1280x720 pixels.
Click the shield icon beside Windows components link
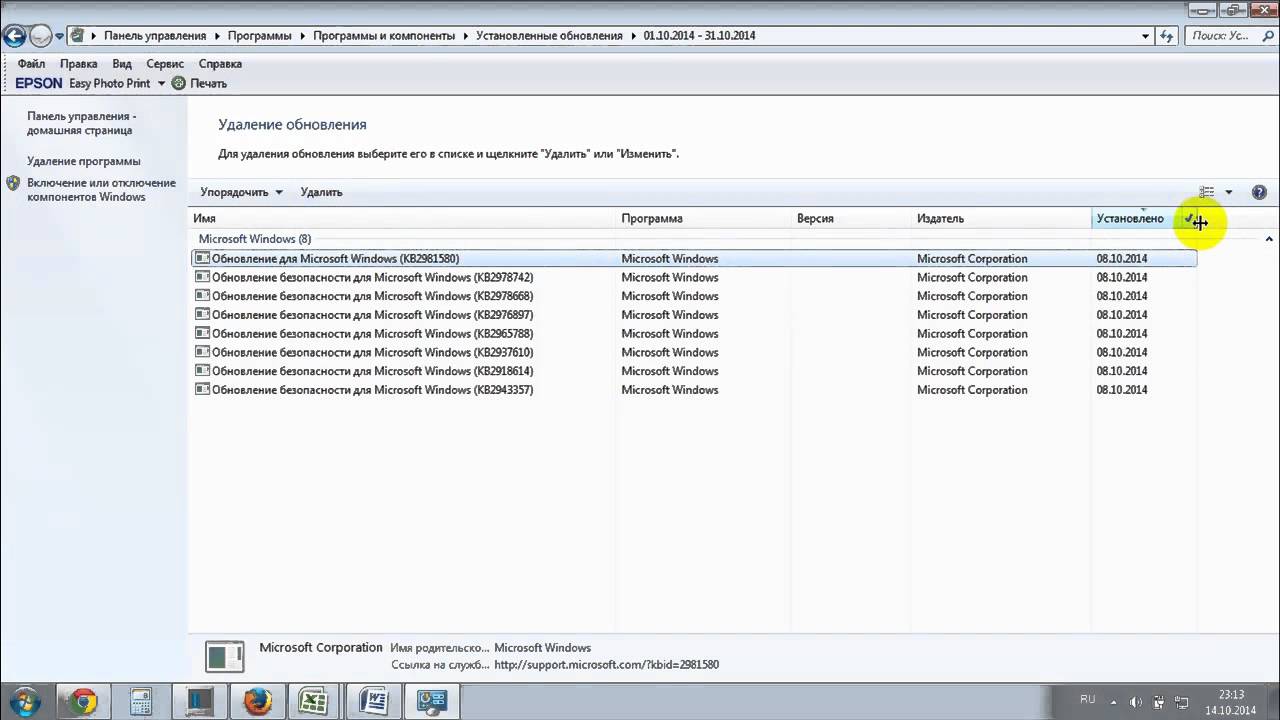13,184
